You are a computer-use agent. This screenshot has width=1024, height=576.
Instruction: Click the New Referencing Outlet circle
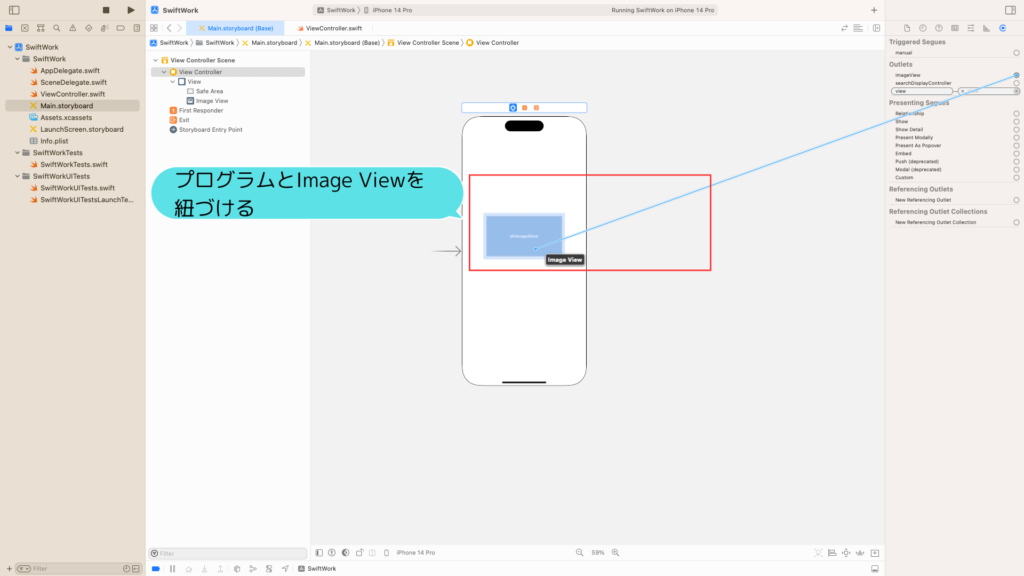click(1016, 200)
